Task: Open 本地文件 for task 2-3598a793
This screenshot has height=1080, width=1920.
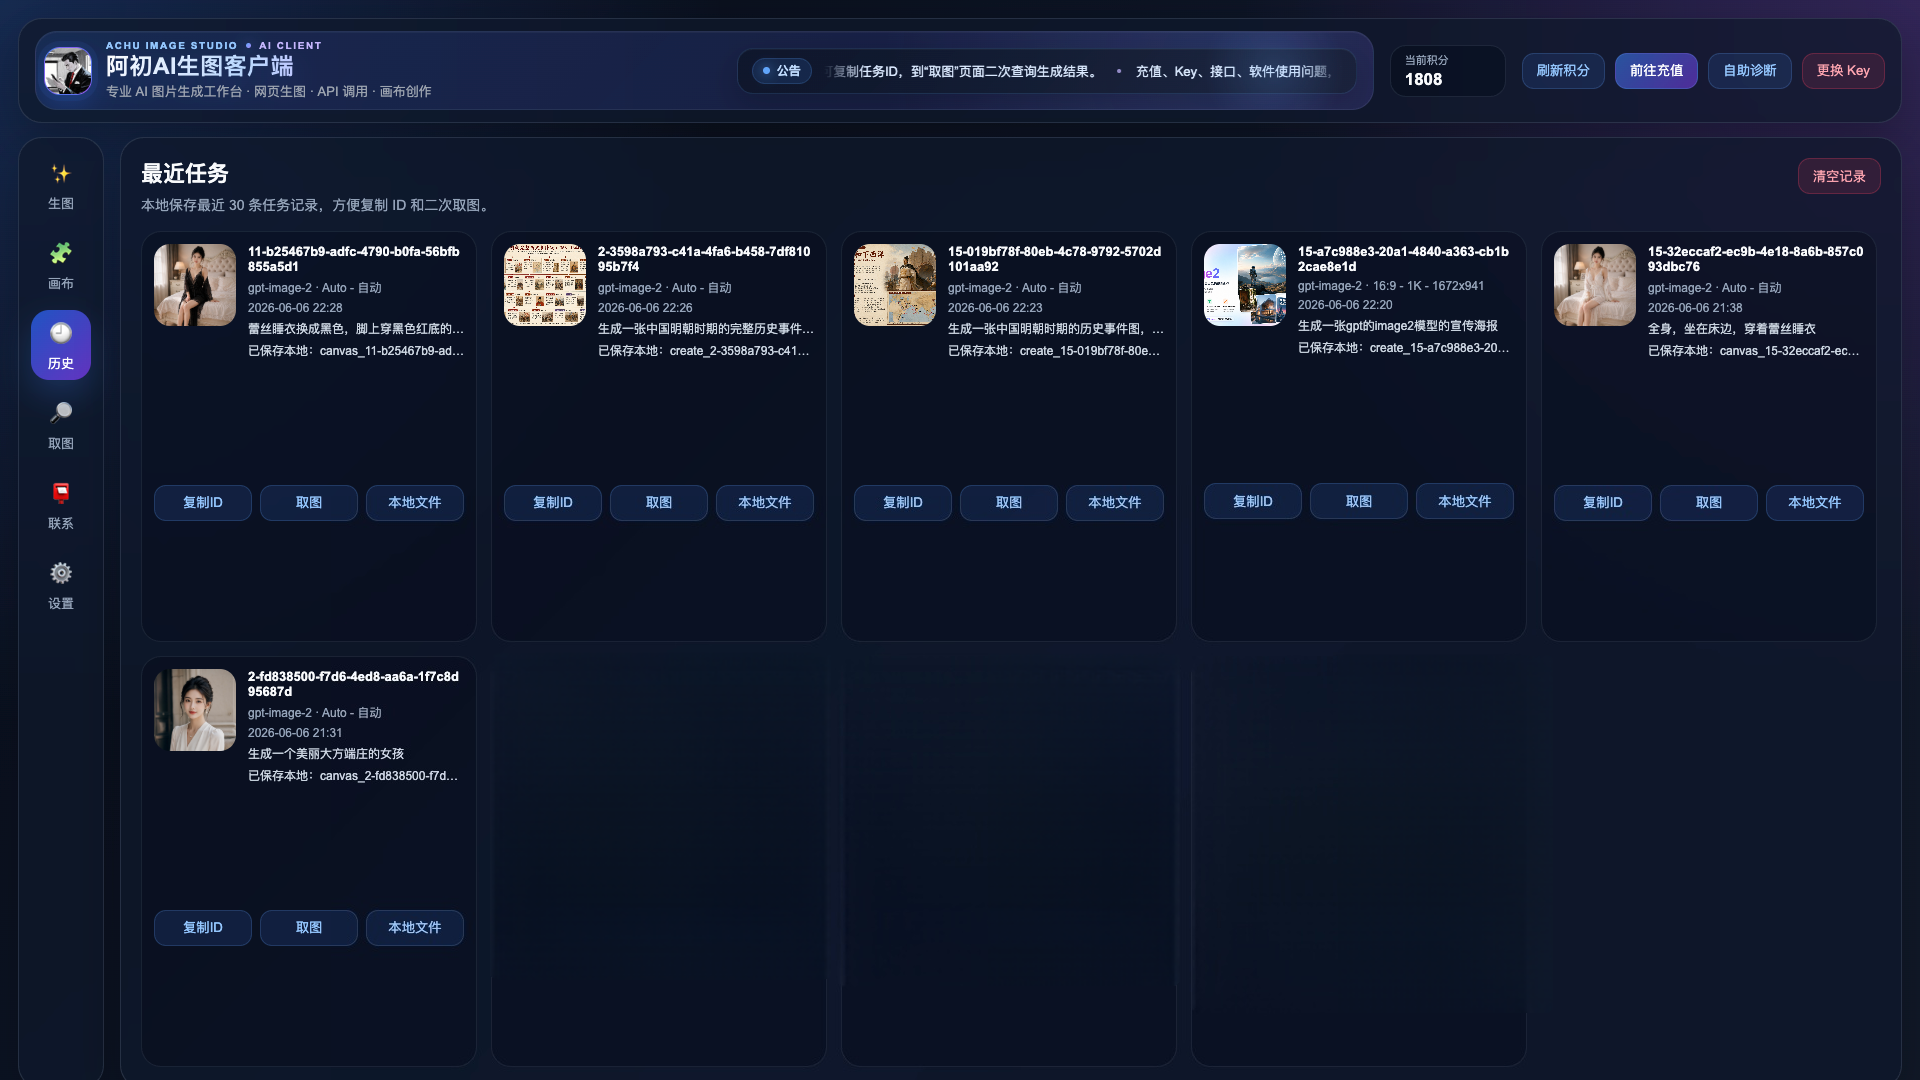Action: pyautogui.click(x=765, y=503)
